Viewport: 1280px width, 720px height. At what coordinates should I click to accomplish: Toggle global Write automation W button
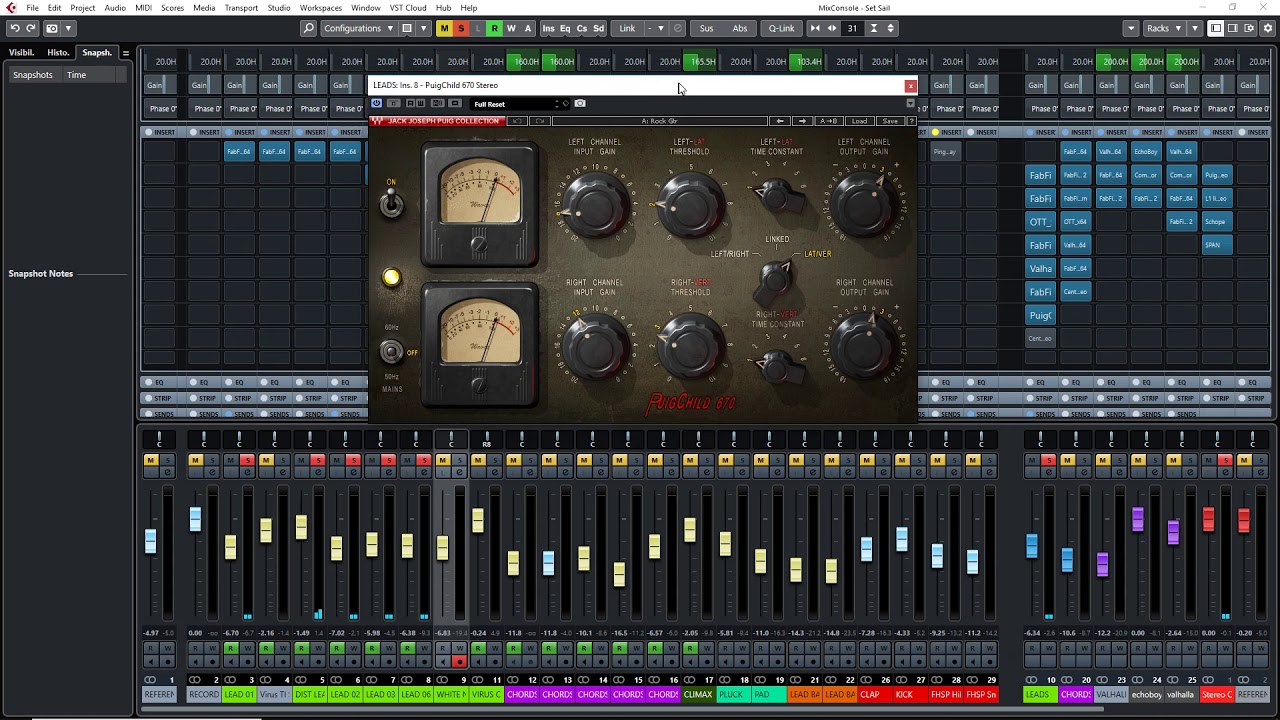511,28
